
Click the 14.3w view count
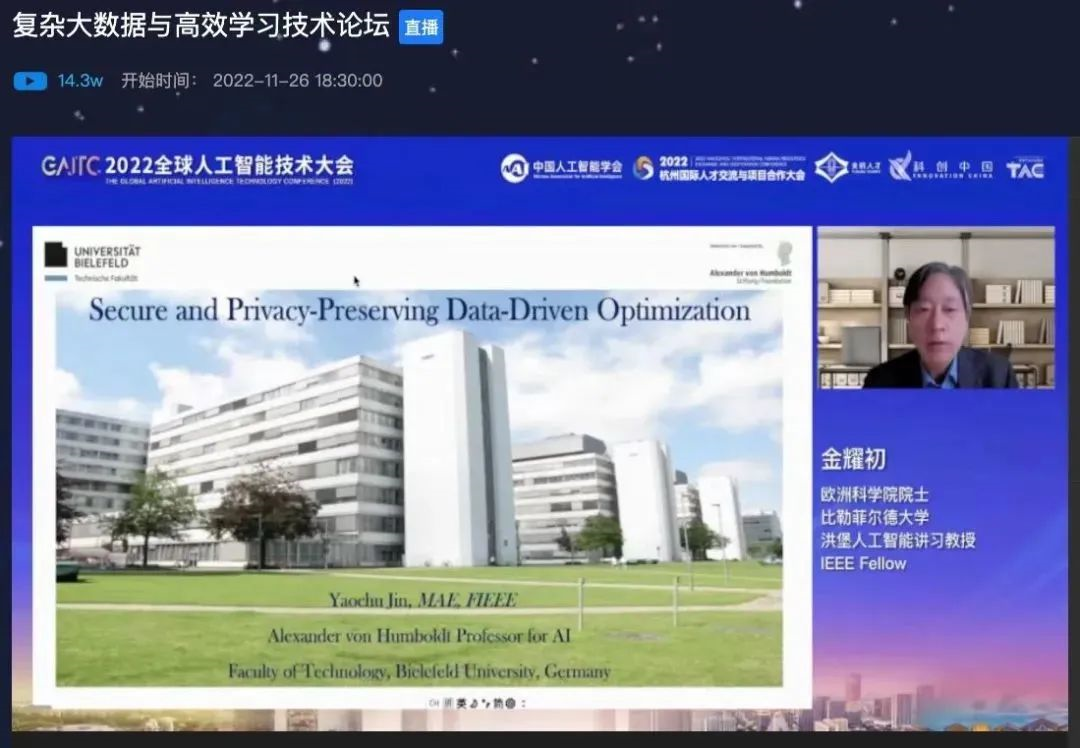point(80,81)
